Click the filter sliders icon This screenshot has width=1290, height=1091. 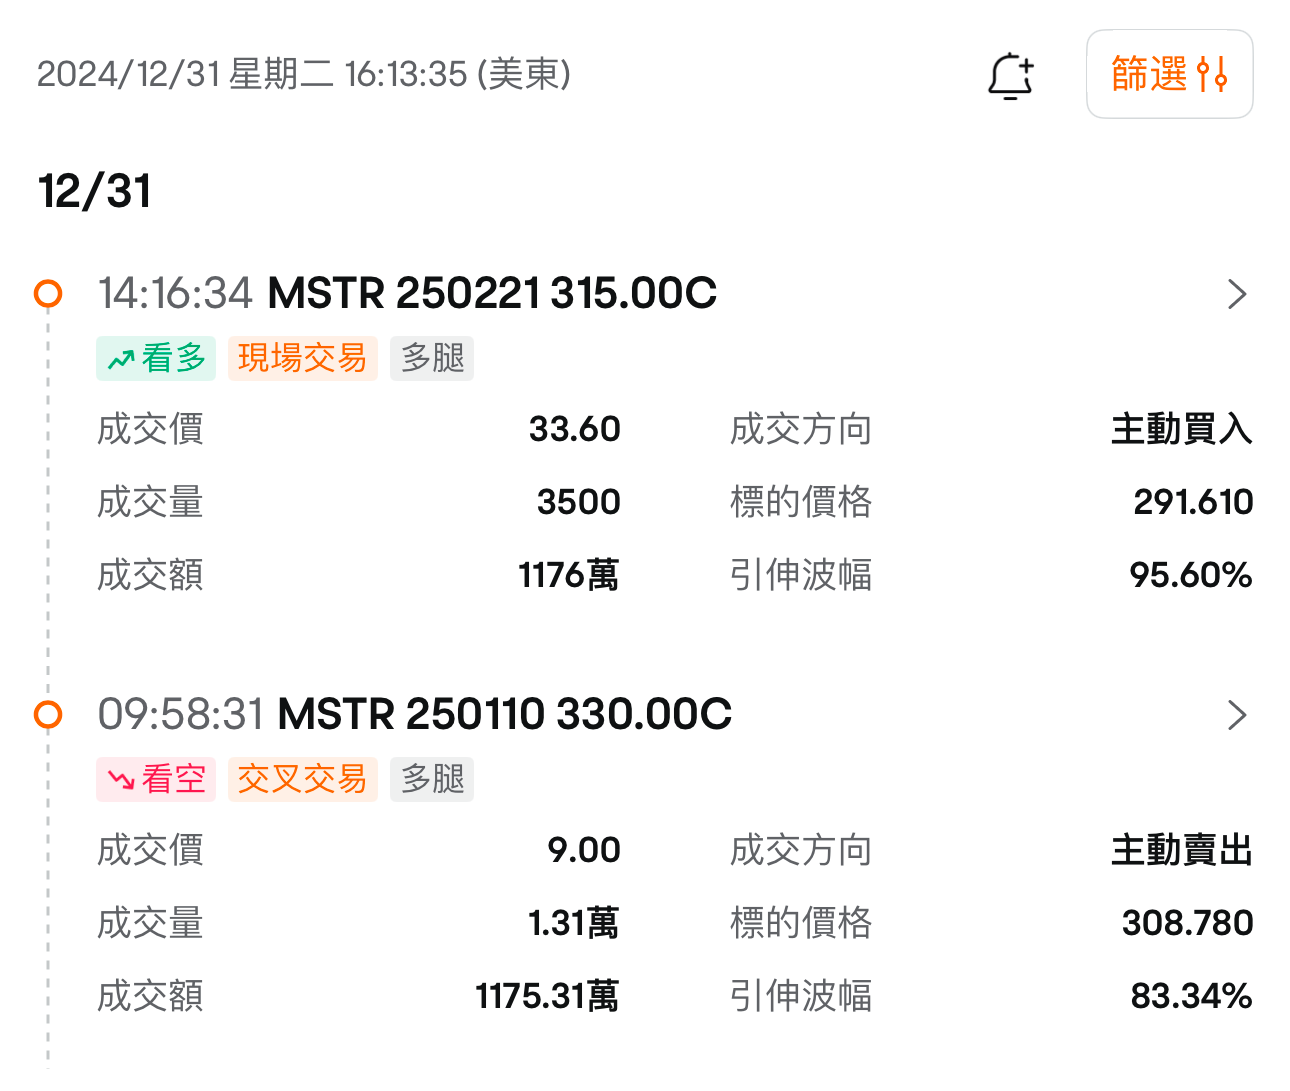[x=1212, y=75]
